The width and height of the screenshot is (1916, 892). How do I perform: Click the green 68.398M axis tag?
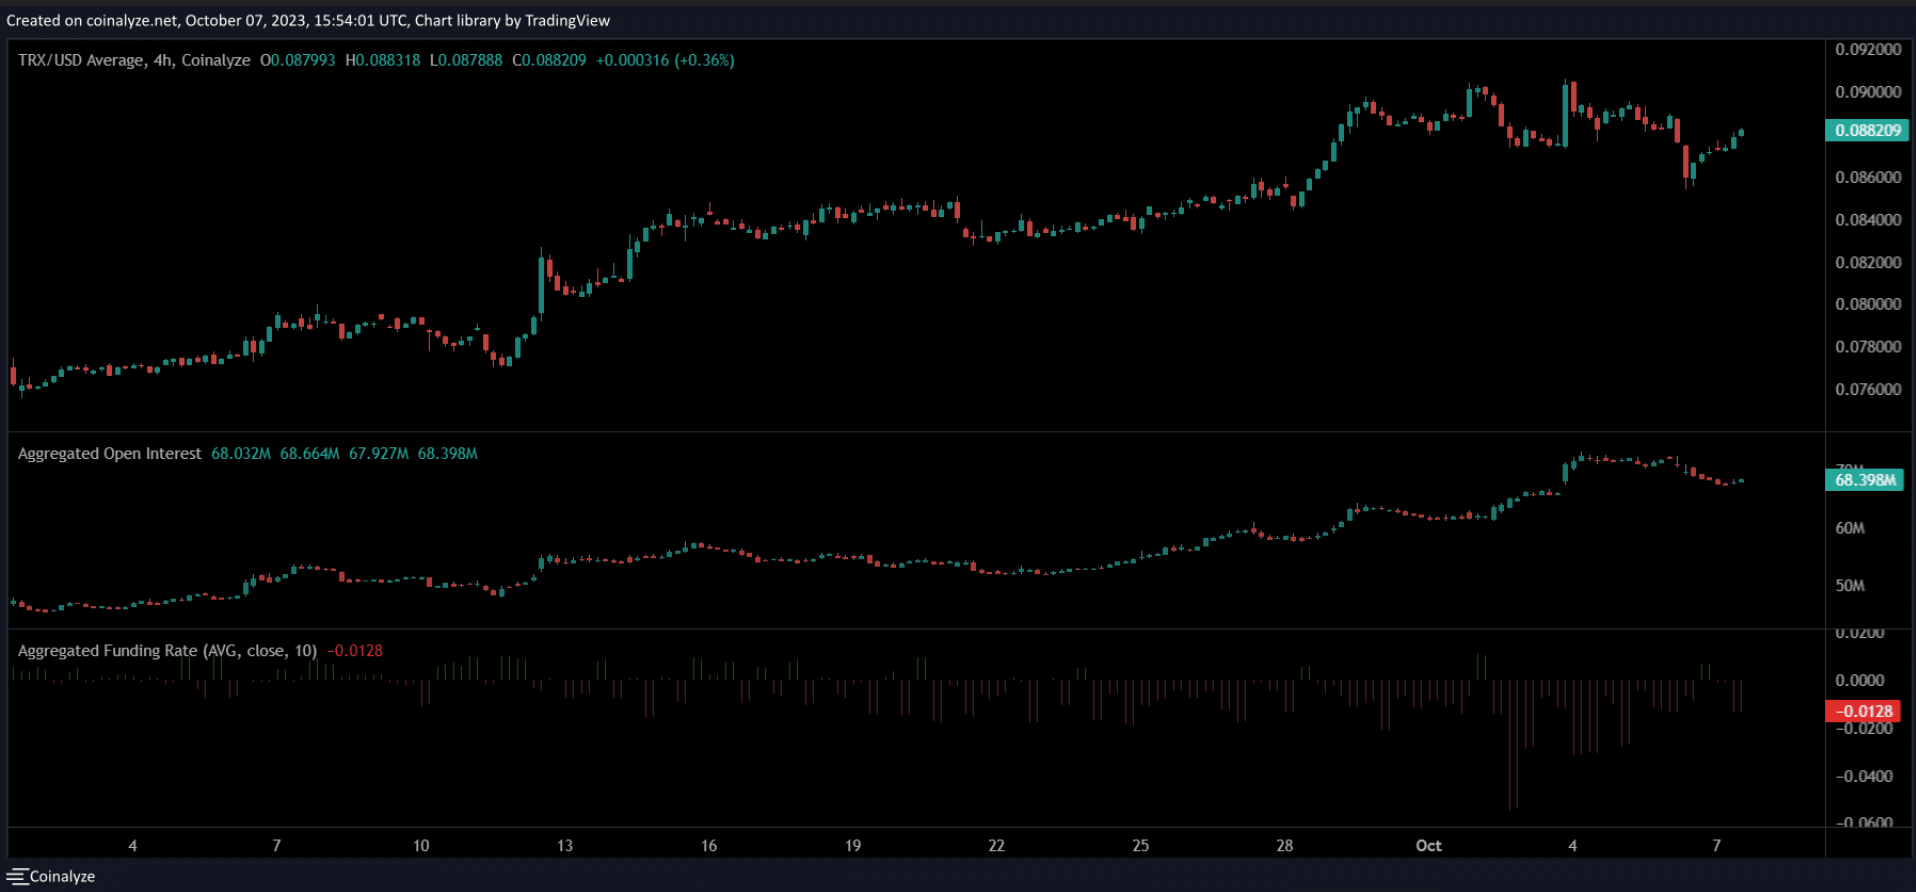pyautogui.click(x=1865, y=480)
